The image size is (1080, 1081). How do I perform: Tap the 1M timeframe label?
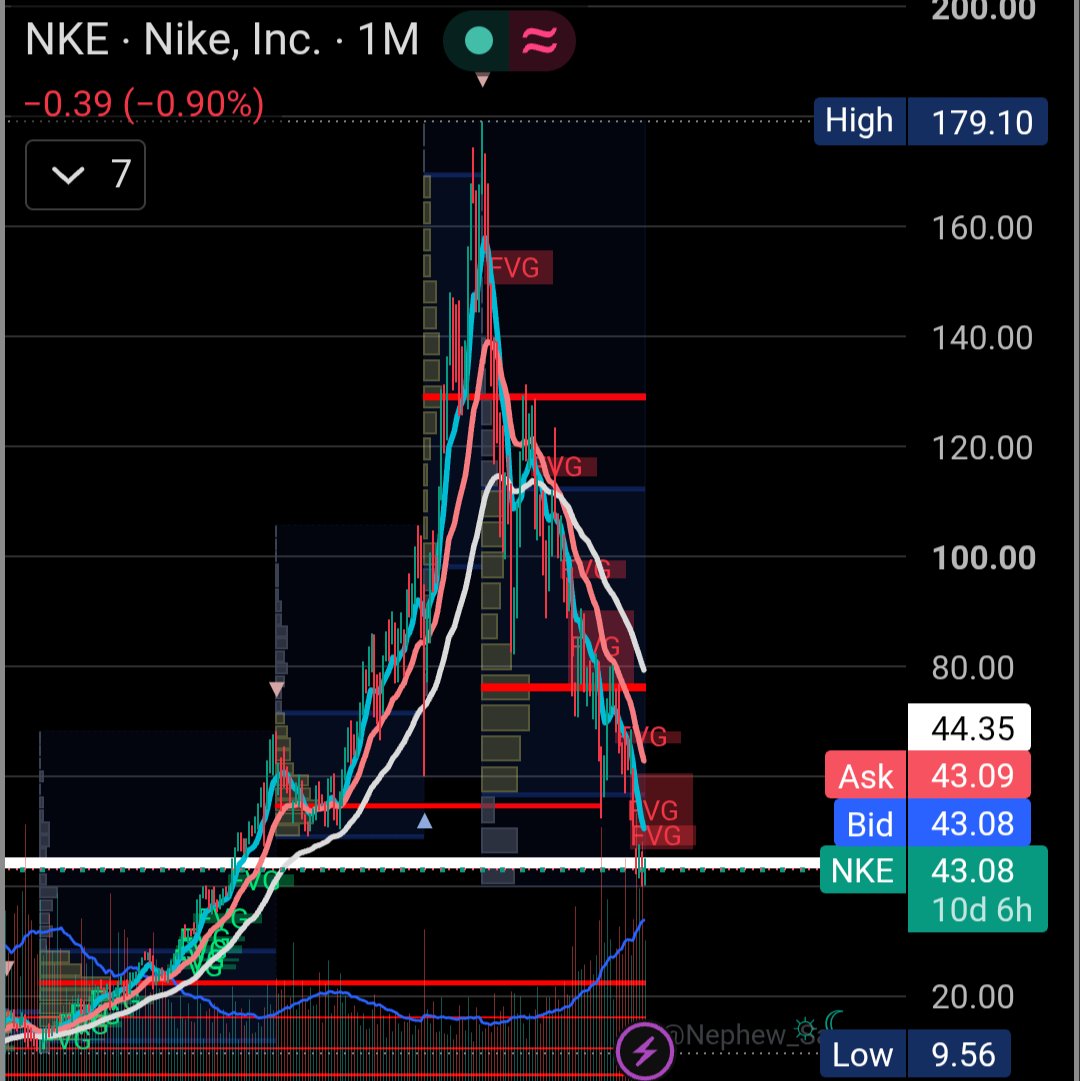coord(388,40)
